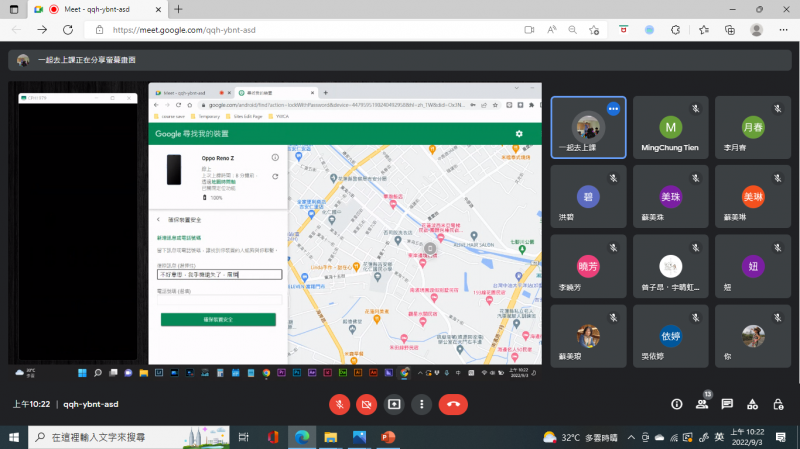The image size is (800, 449).
Task: Open Windows Start menu
Action: pyautogui.click(x=14, y=437)
